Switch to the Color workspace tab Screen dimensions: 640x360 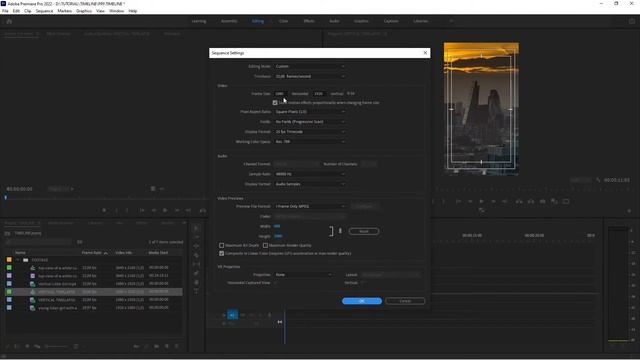[x=283, y=21]
